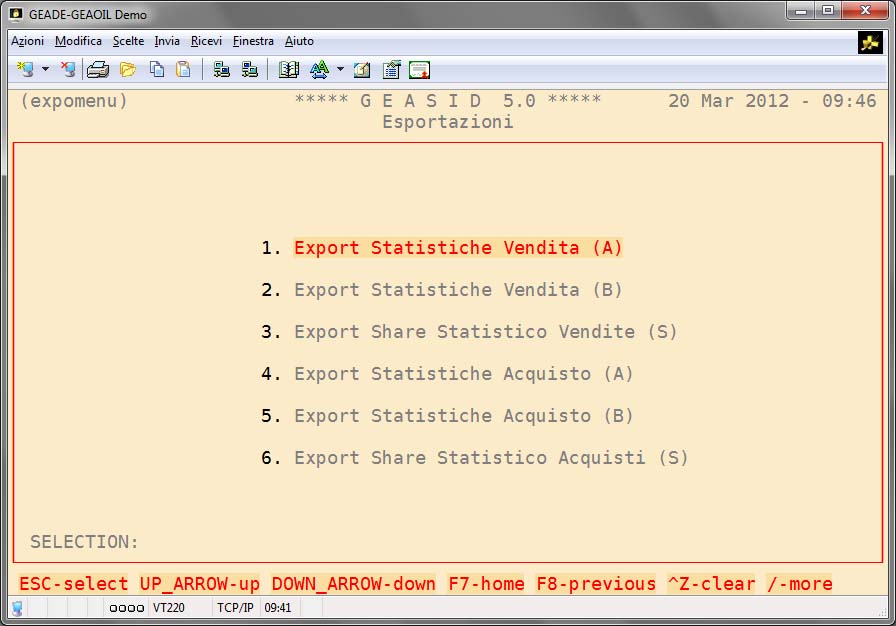Open the Finestra menu
Image resolution: width=896 pixels, height=626 pixels.
253,41
